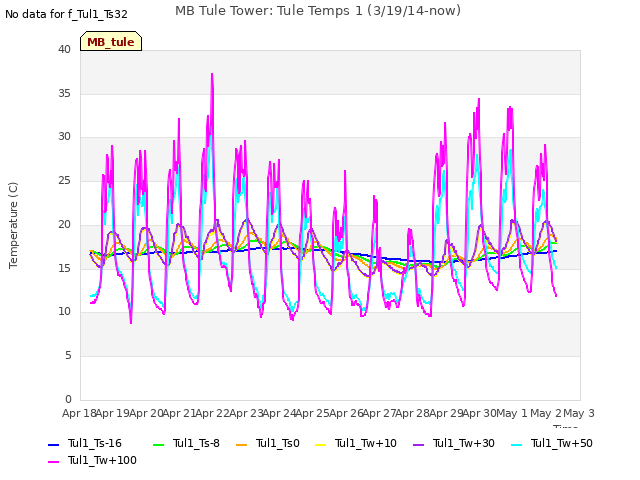Click the green Tul1_Ts-8 color swatch
The width and height of the screenshot is (640, 480).
158,444
